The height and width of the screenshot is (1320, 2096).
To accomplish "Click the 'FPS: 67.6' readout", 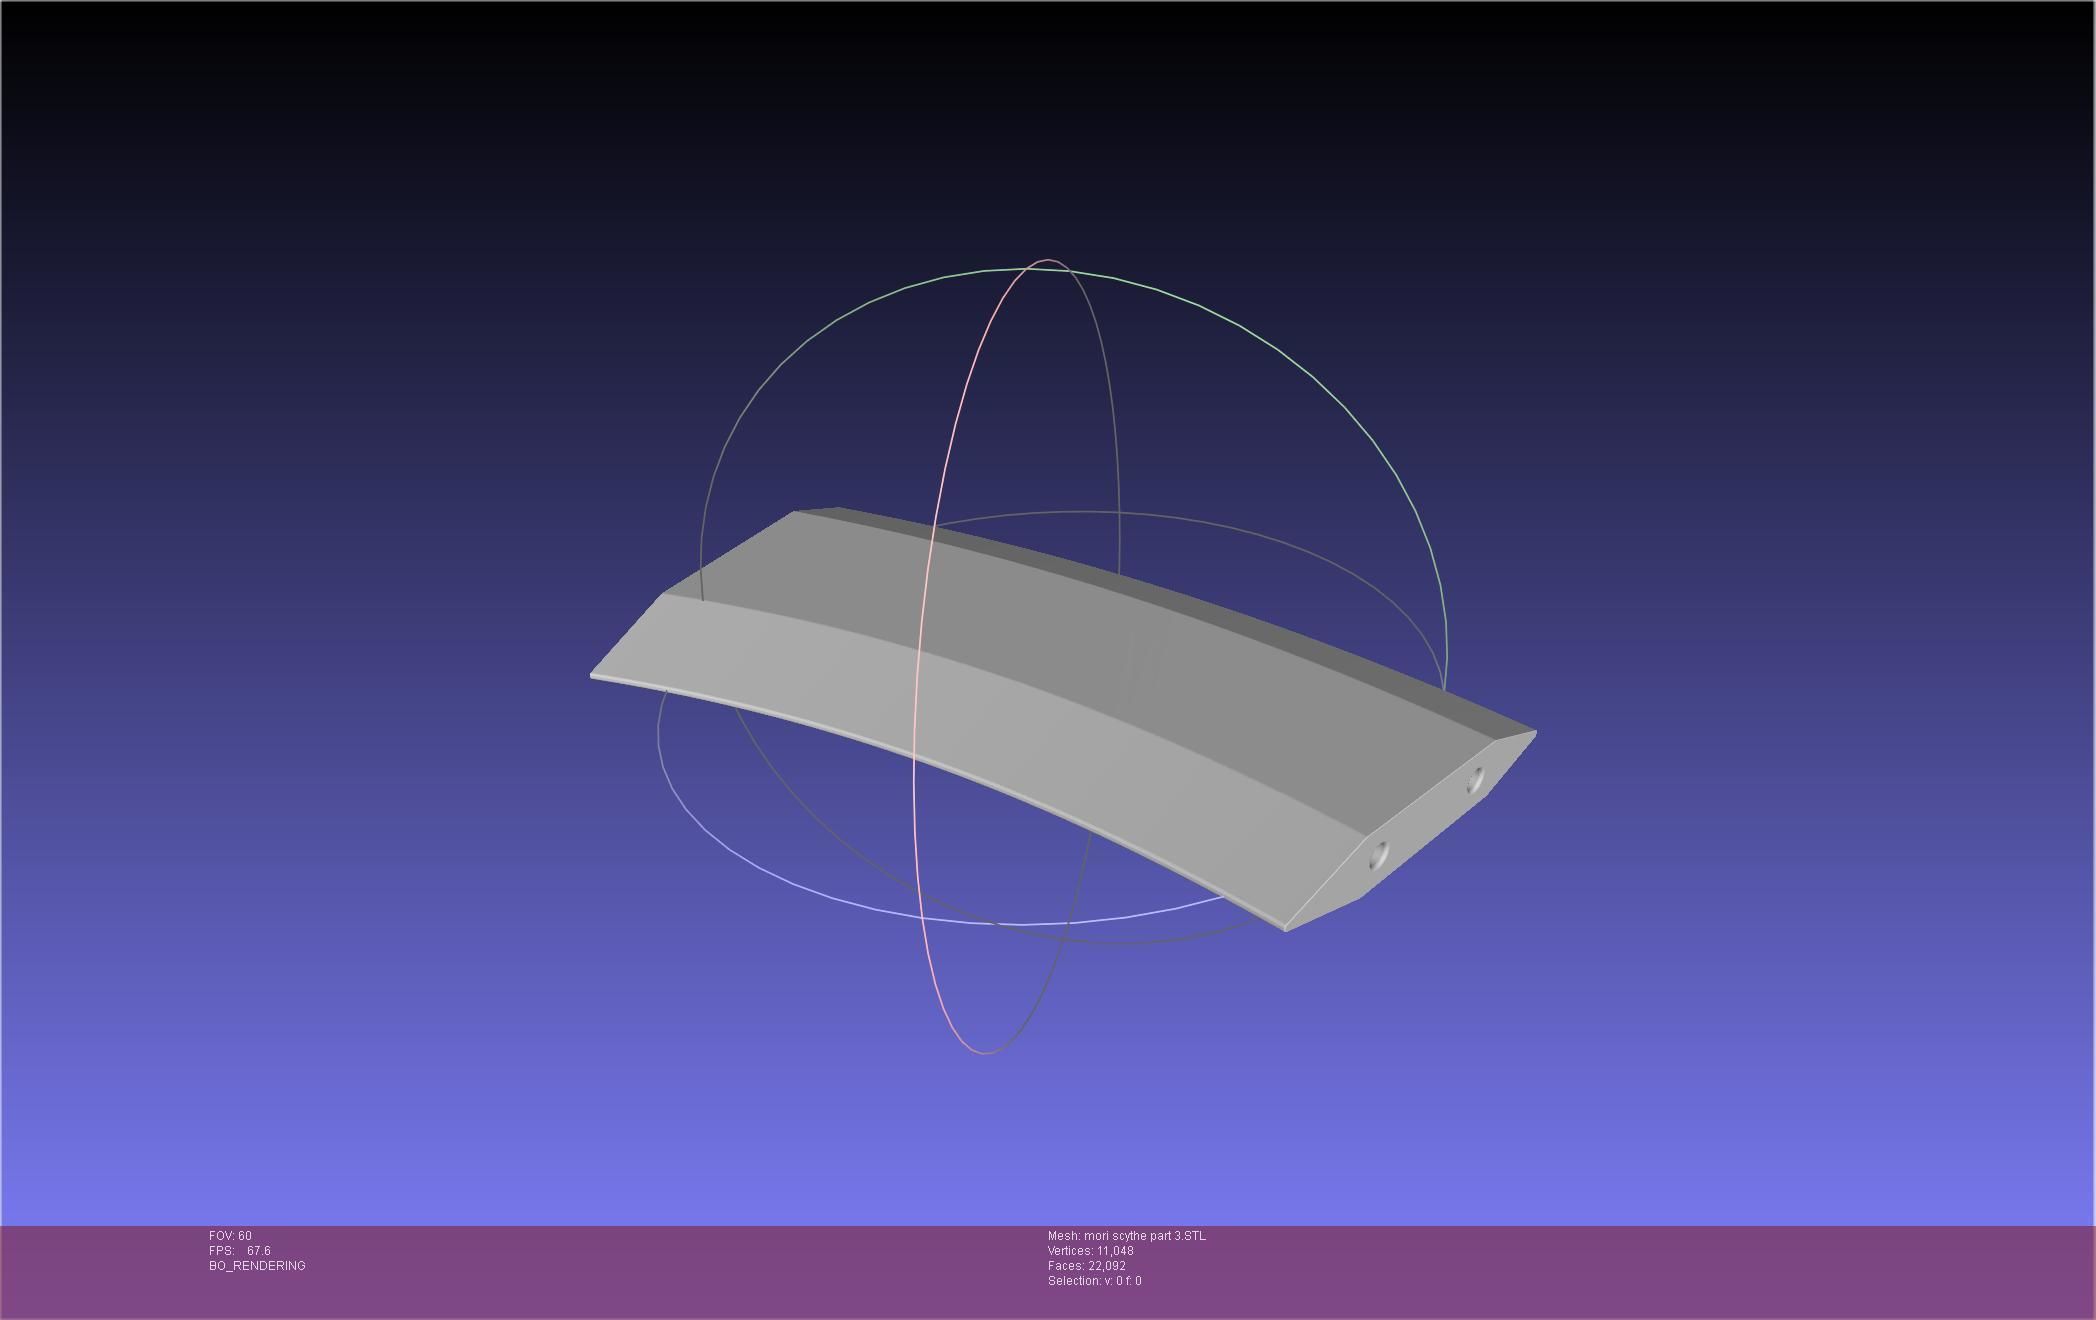I will pos(240,1251).
